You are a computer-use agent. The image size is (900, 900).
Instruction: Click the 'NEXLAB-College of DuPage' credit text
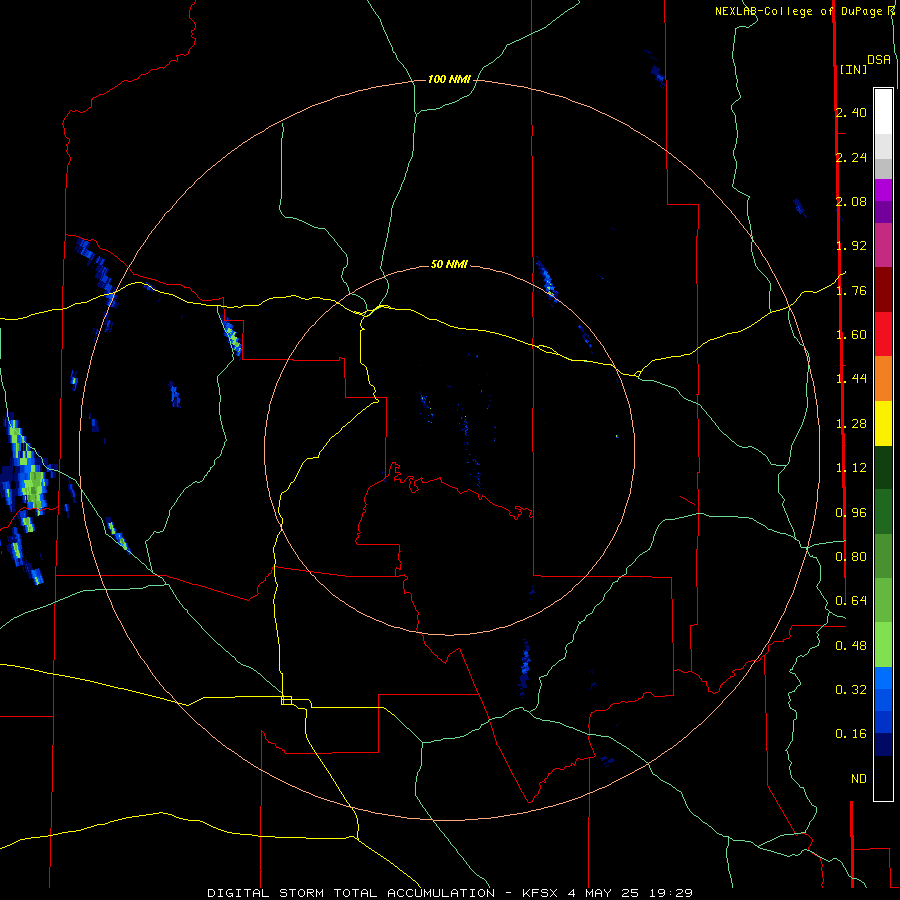pyautogui.click(x=798, y=11)
